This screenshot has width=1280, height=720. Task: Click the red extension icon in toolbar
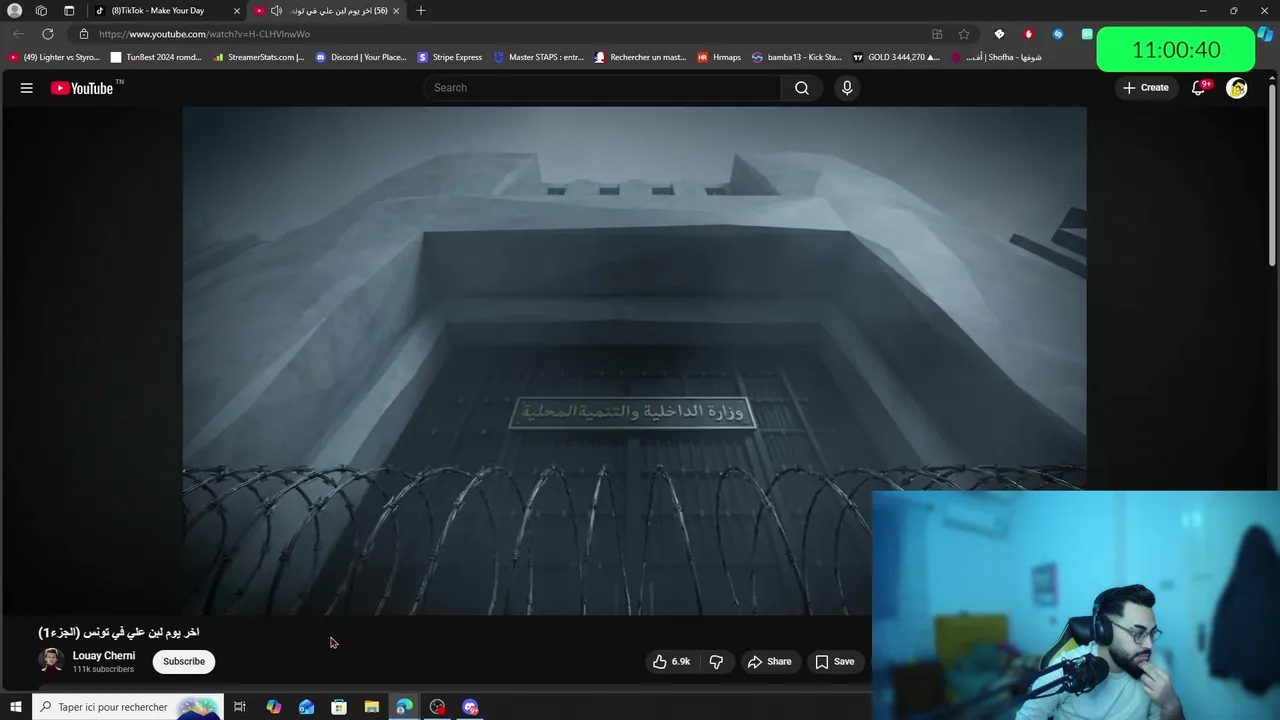click(x=1028, y=34)
